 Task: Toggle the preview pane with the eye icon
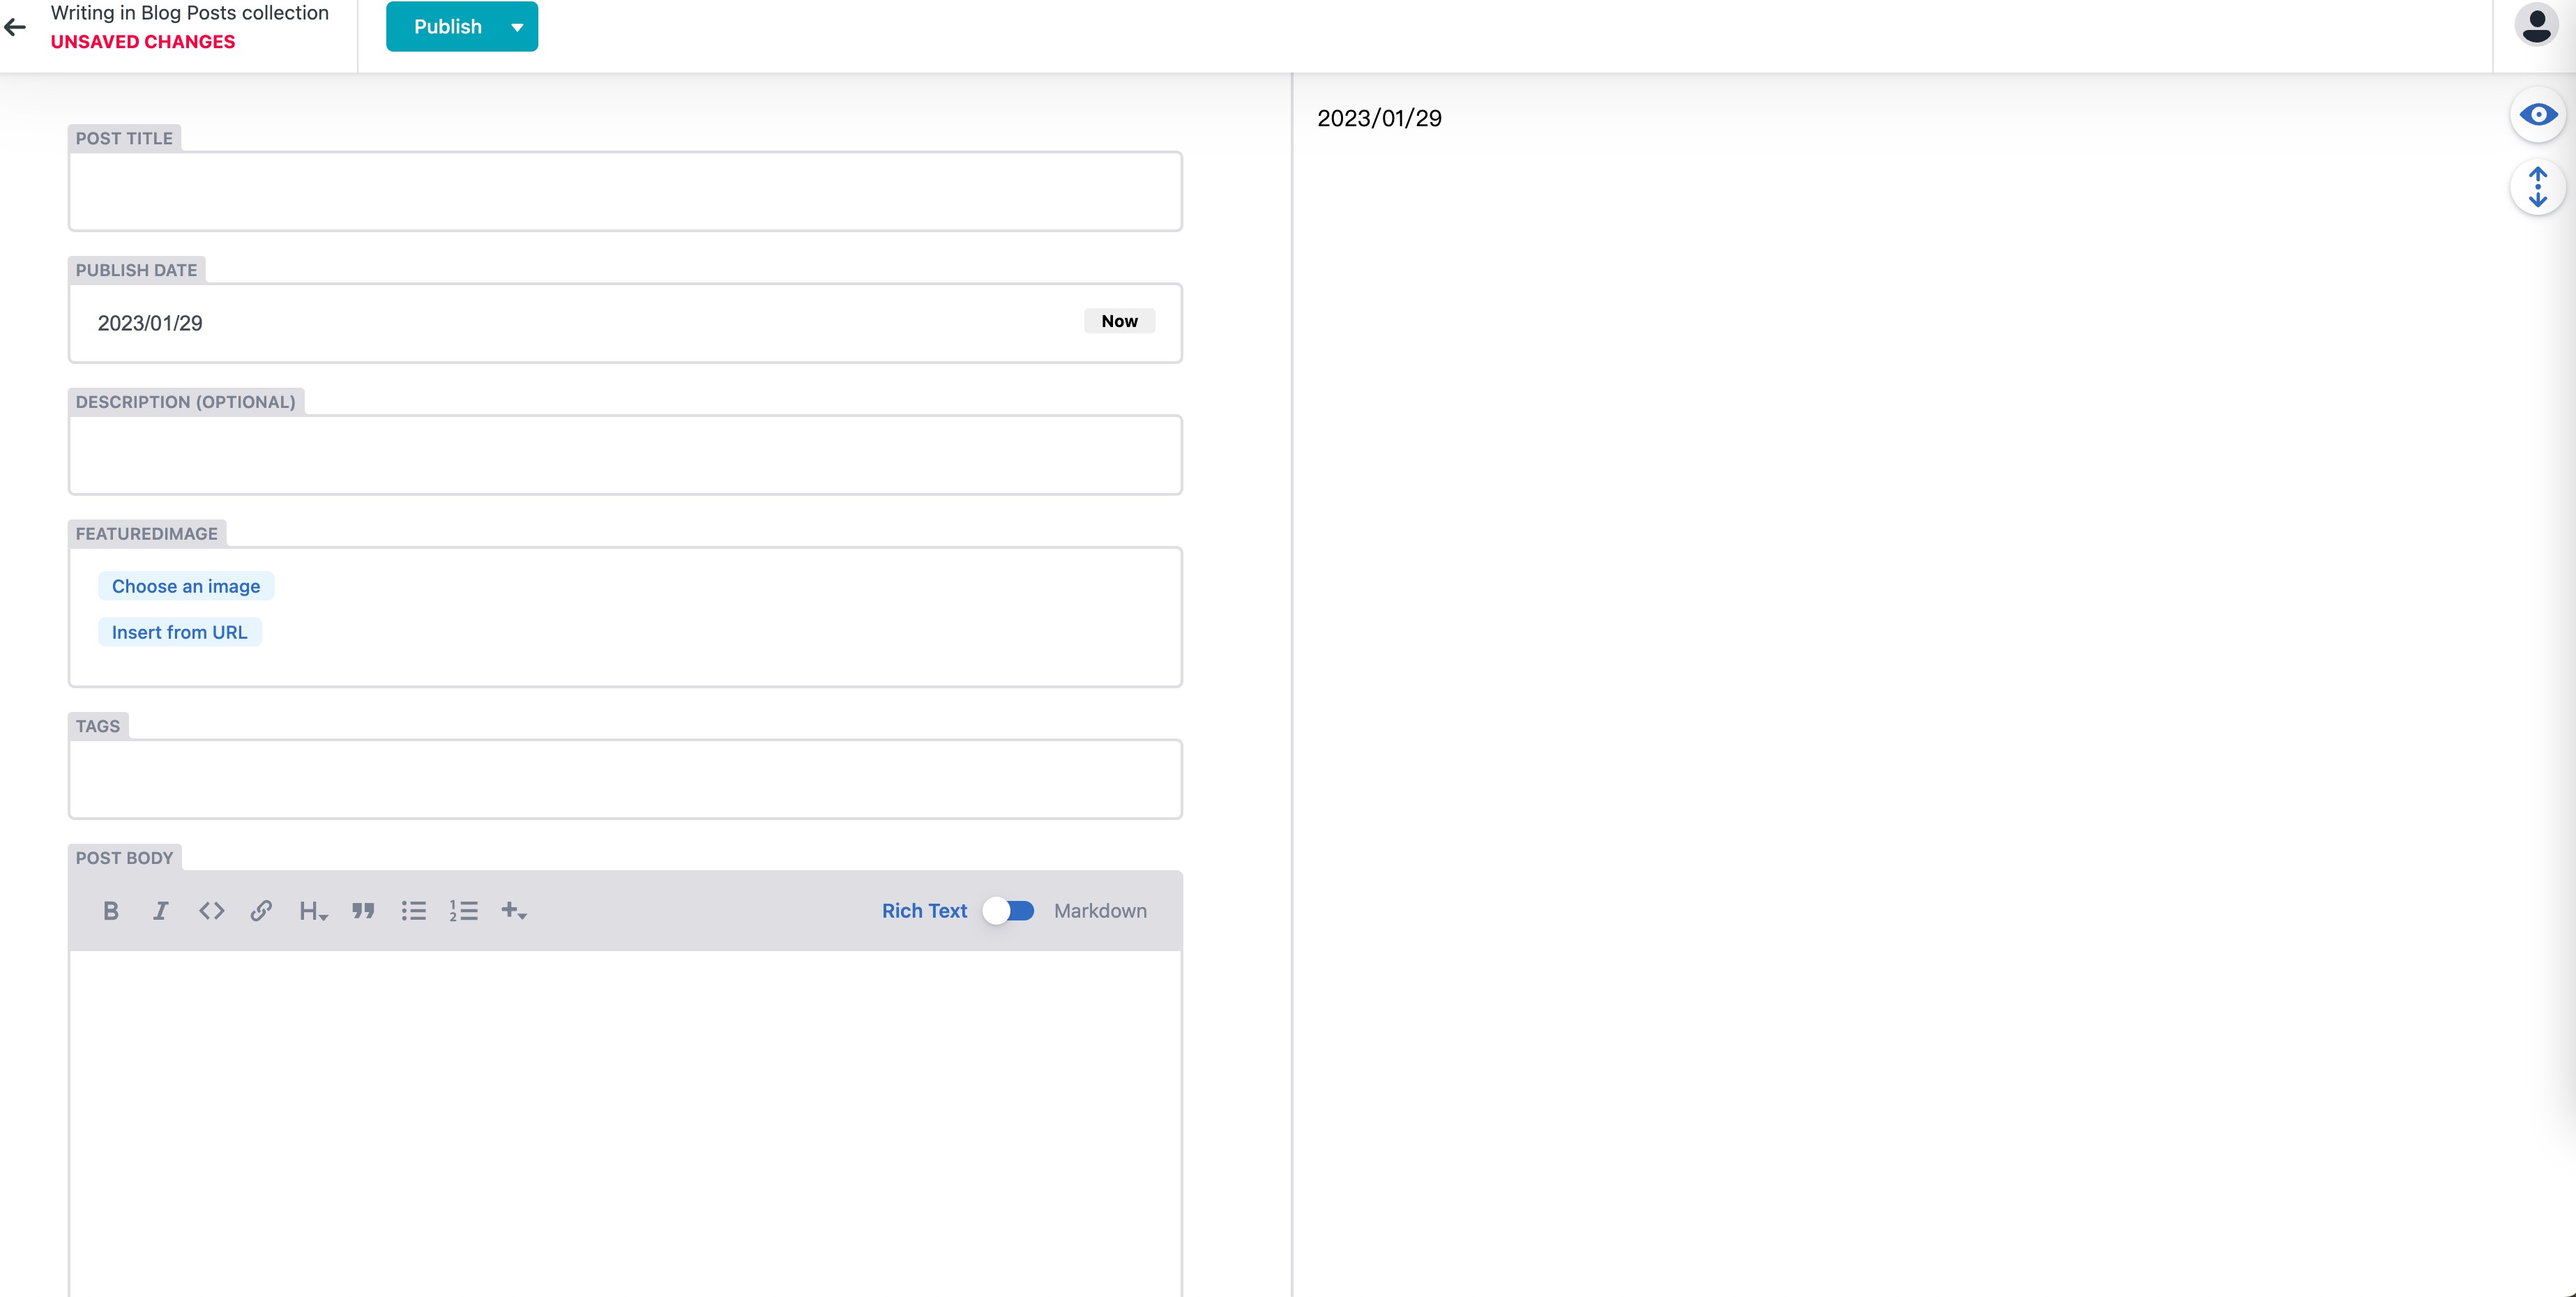(2537, 115)
